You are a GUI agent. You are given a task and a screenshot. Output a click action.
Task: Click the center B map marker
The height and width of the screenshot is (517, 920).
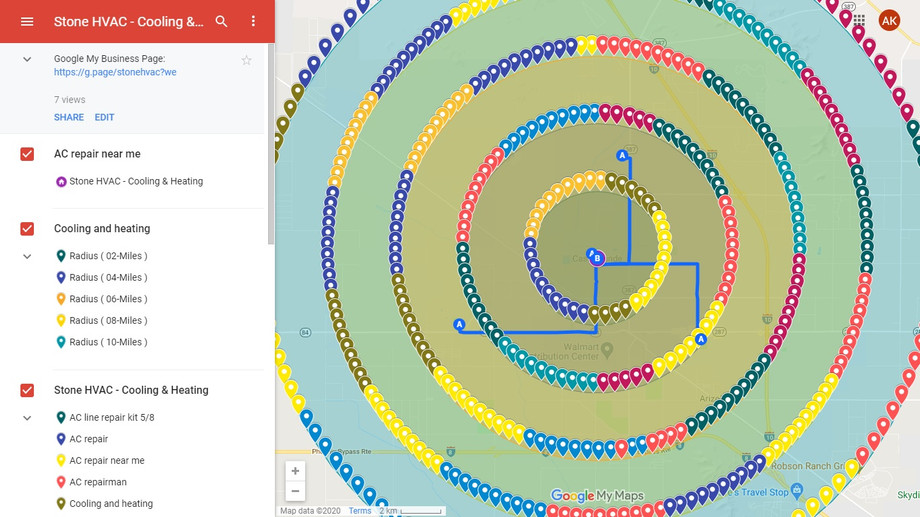coord(597,258)
